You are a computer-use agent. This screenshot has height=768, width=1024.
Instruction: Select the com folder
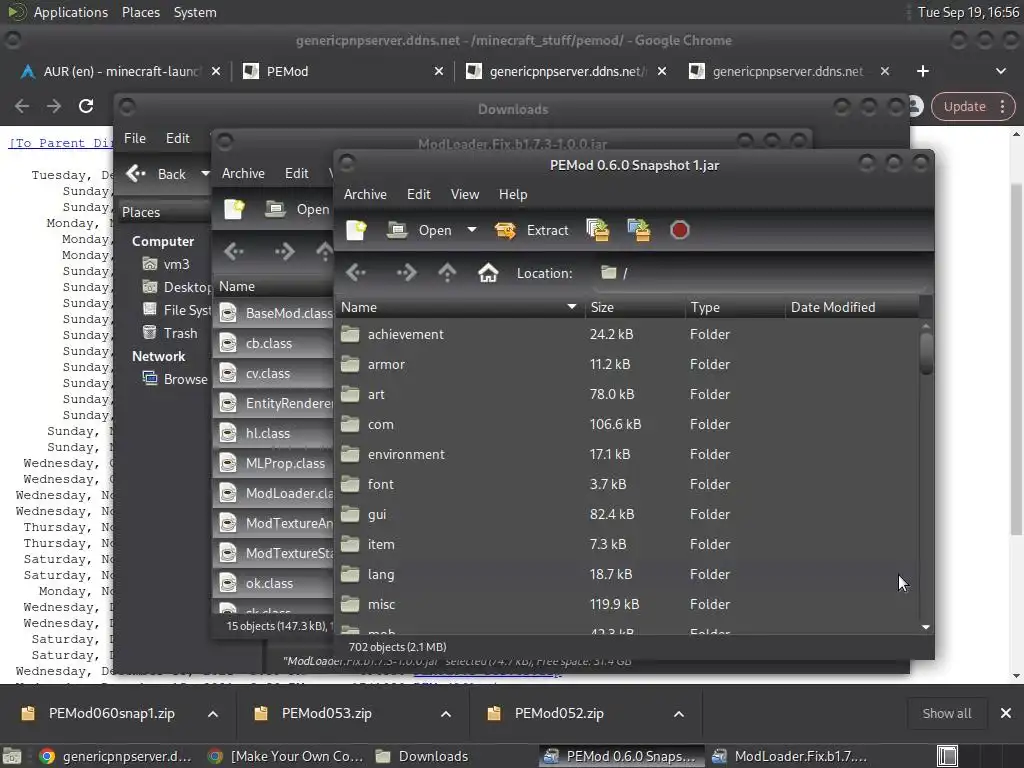pyautogui.click(x=627, y=424)
